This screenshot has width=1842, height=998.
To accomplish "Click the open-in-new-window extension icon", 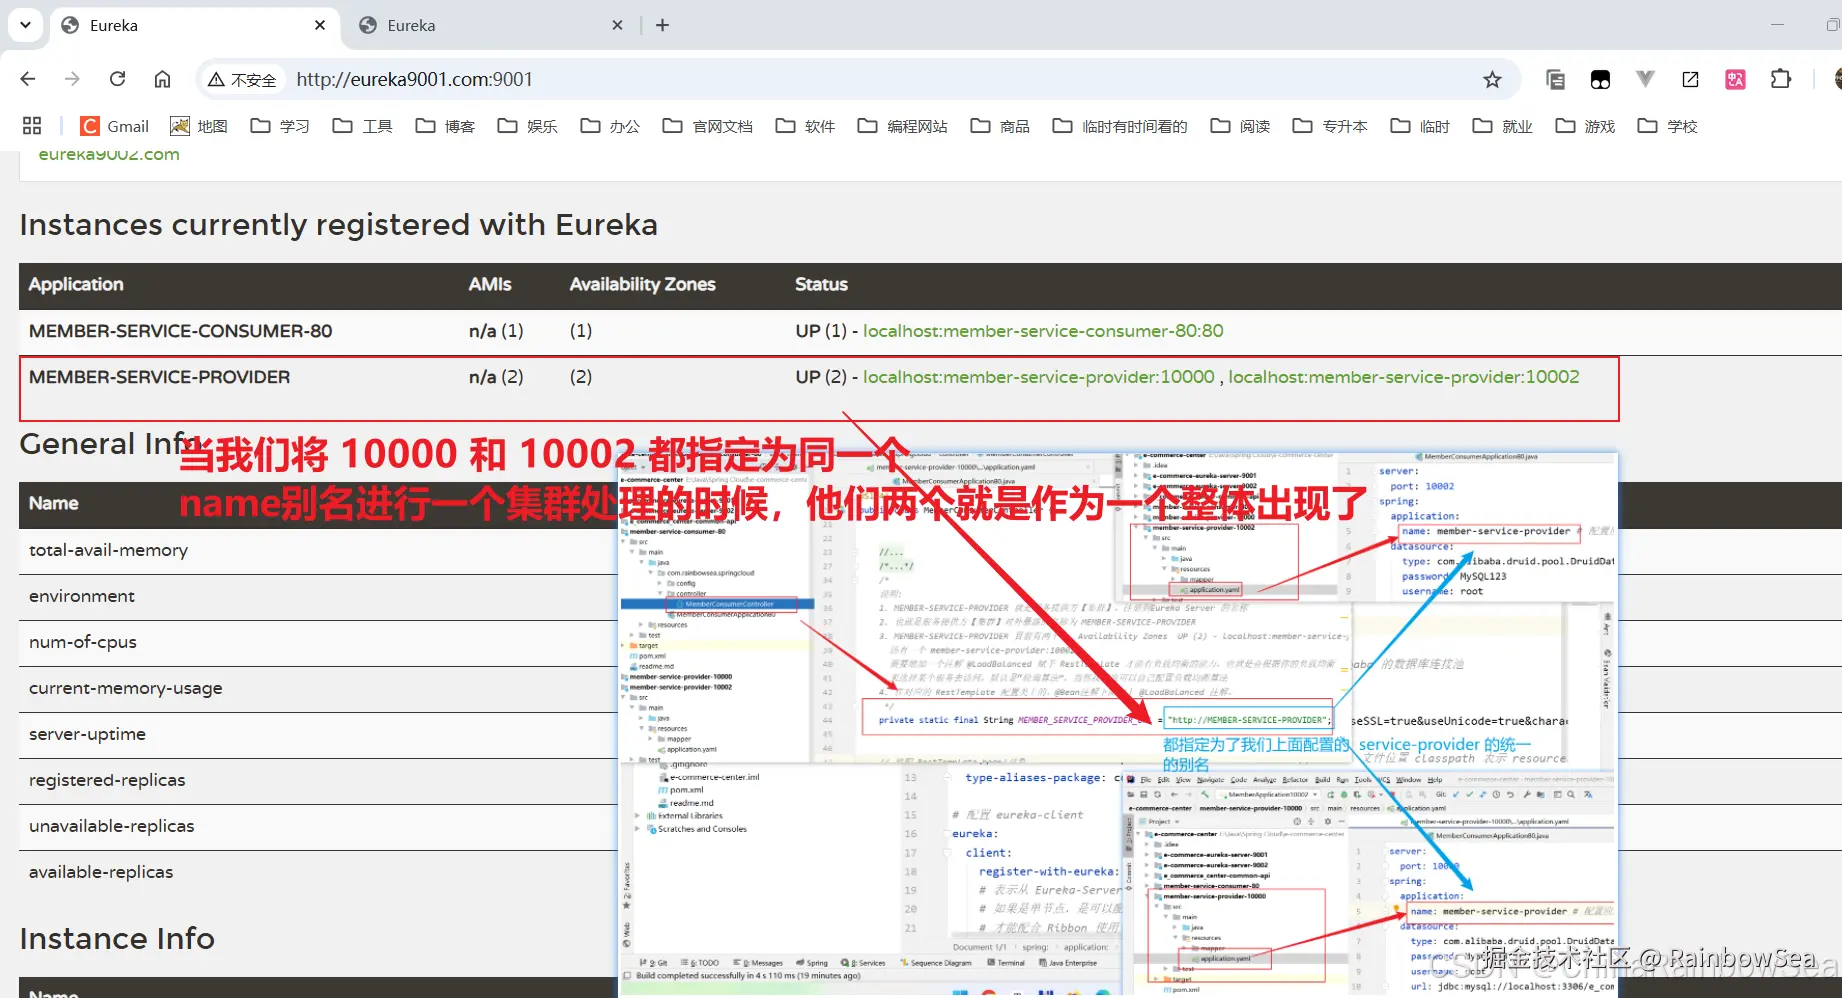I will pos(1690,79).
